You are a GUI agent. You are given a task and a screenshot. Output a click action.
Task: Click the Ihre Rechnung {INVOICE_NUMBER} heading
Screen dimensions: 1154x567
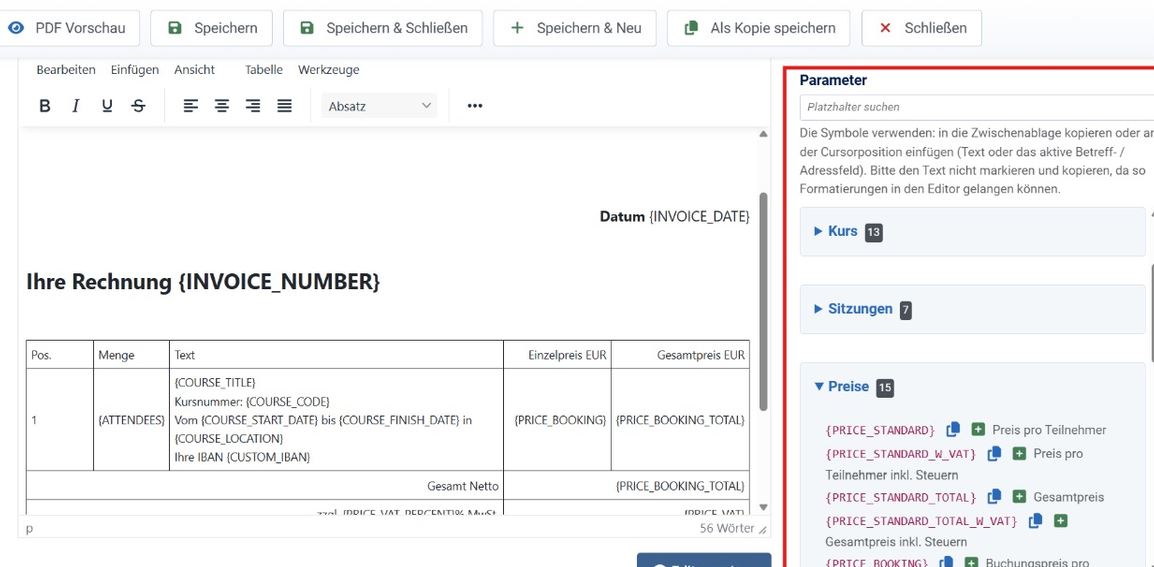tap(203, 282)
